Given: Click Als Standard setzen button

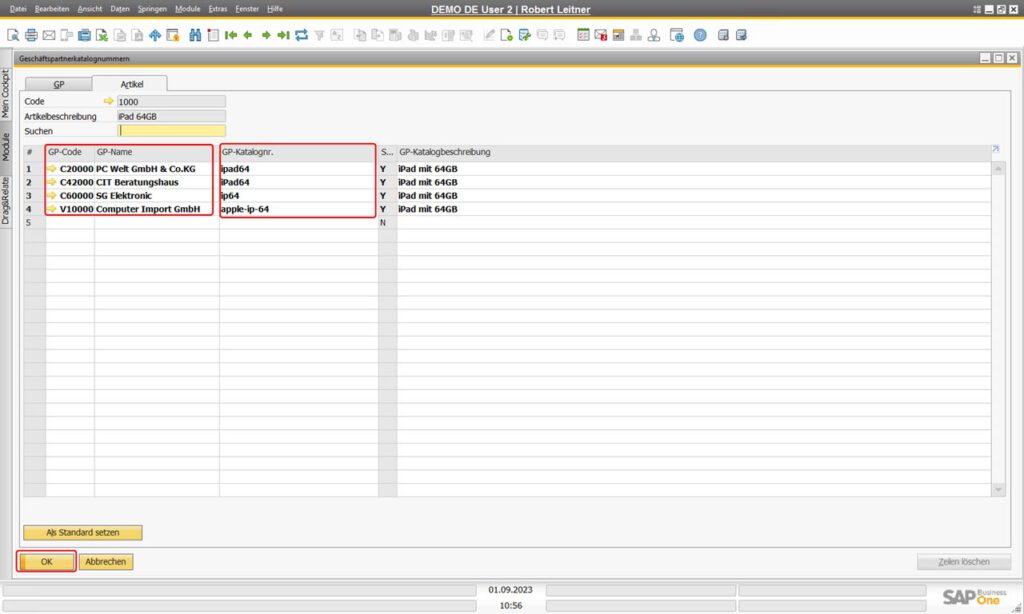Looking at the screenshot, I should [x=82, y=532].
